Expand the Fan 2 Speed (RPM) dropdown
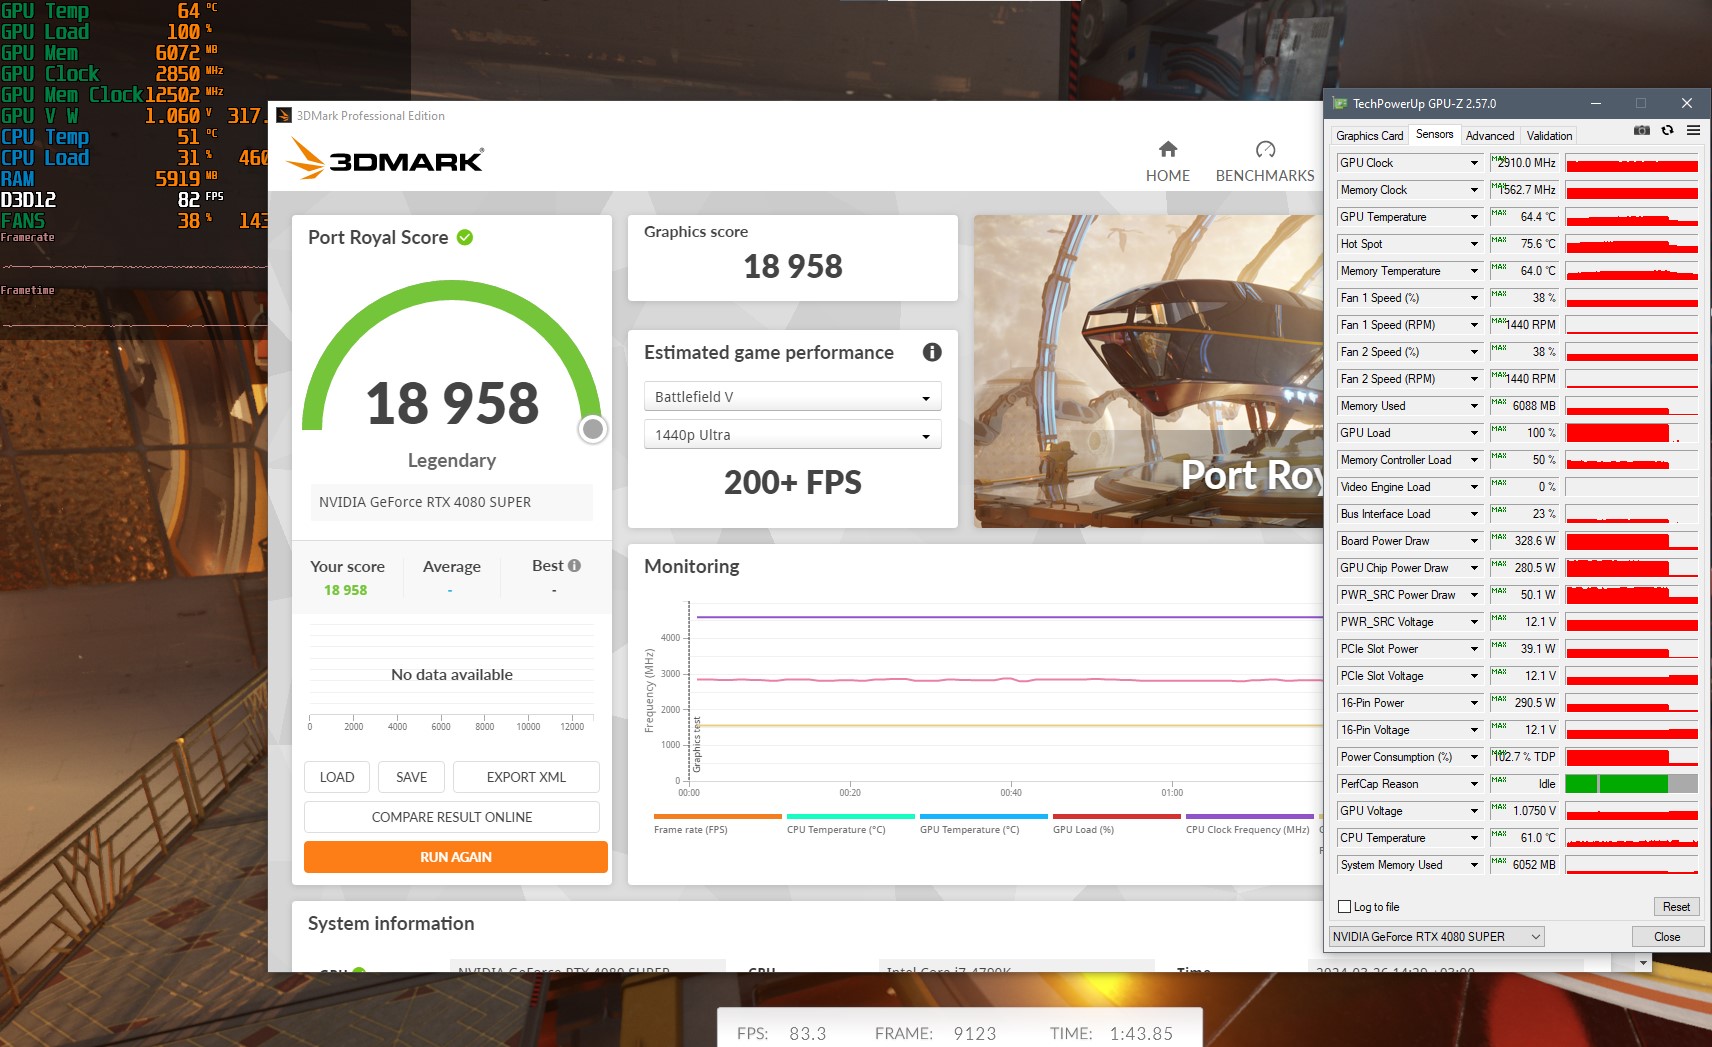This screenshot has width=1712, height=1047. (1474, 379)
